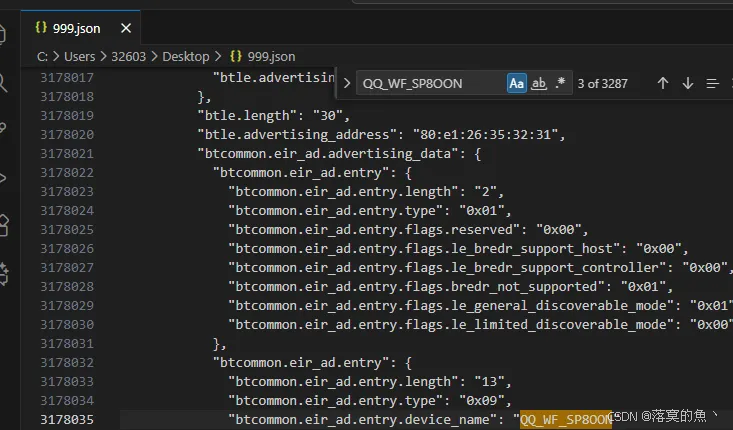Toggle Match Case in find widget
The image size is (733, 430).
point(517,83)
